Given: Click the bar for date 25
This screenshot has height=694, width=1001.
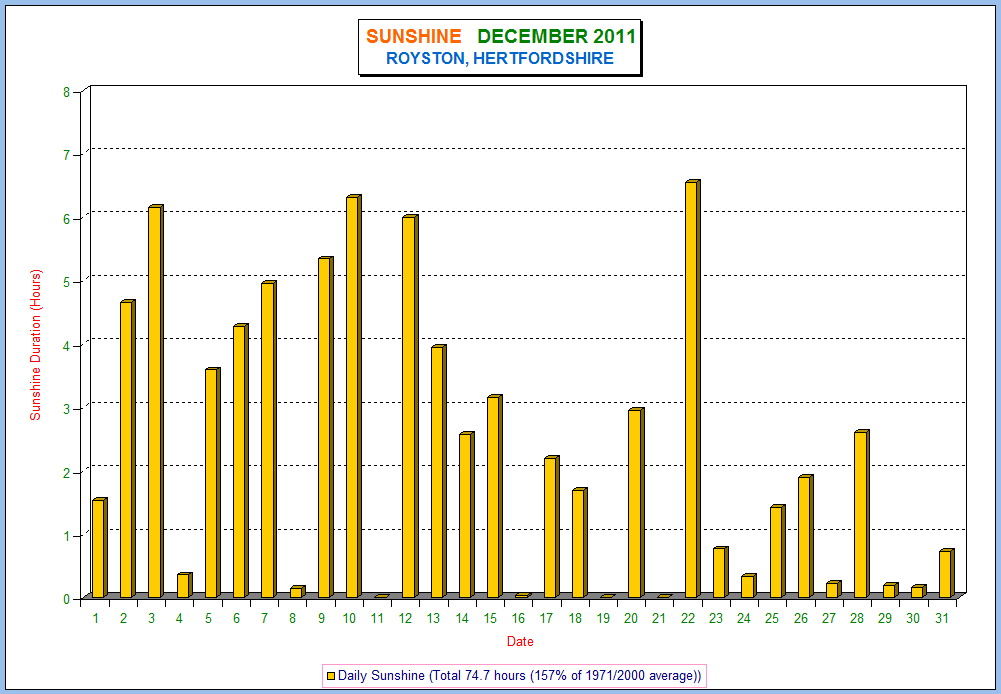Looking at the screenshot, I should click(778, 552).
